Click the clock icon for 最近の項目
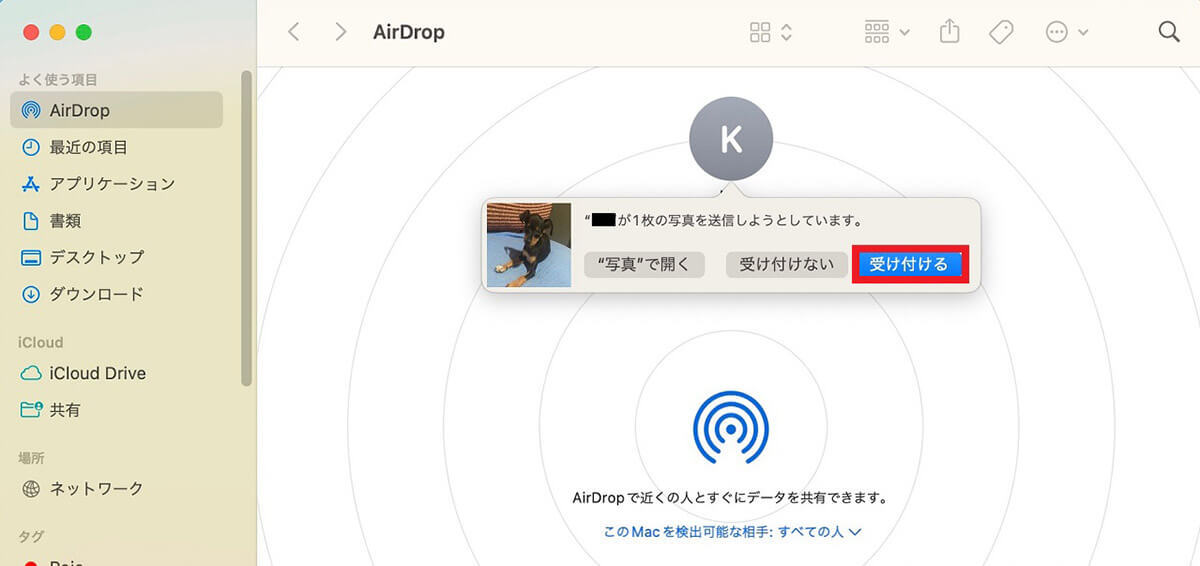 click(x=31, y=147)
